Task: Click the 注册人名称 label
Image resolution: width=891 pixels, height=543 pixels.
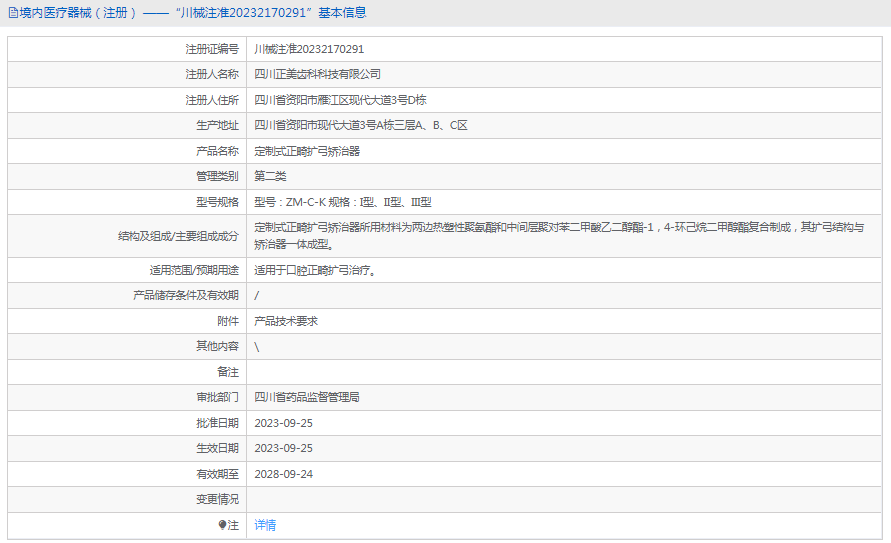Action: tap(212, 74)
